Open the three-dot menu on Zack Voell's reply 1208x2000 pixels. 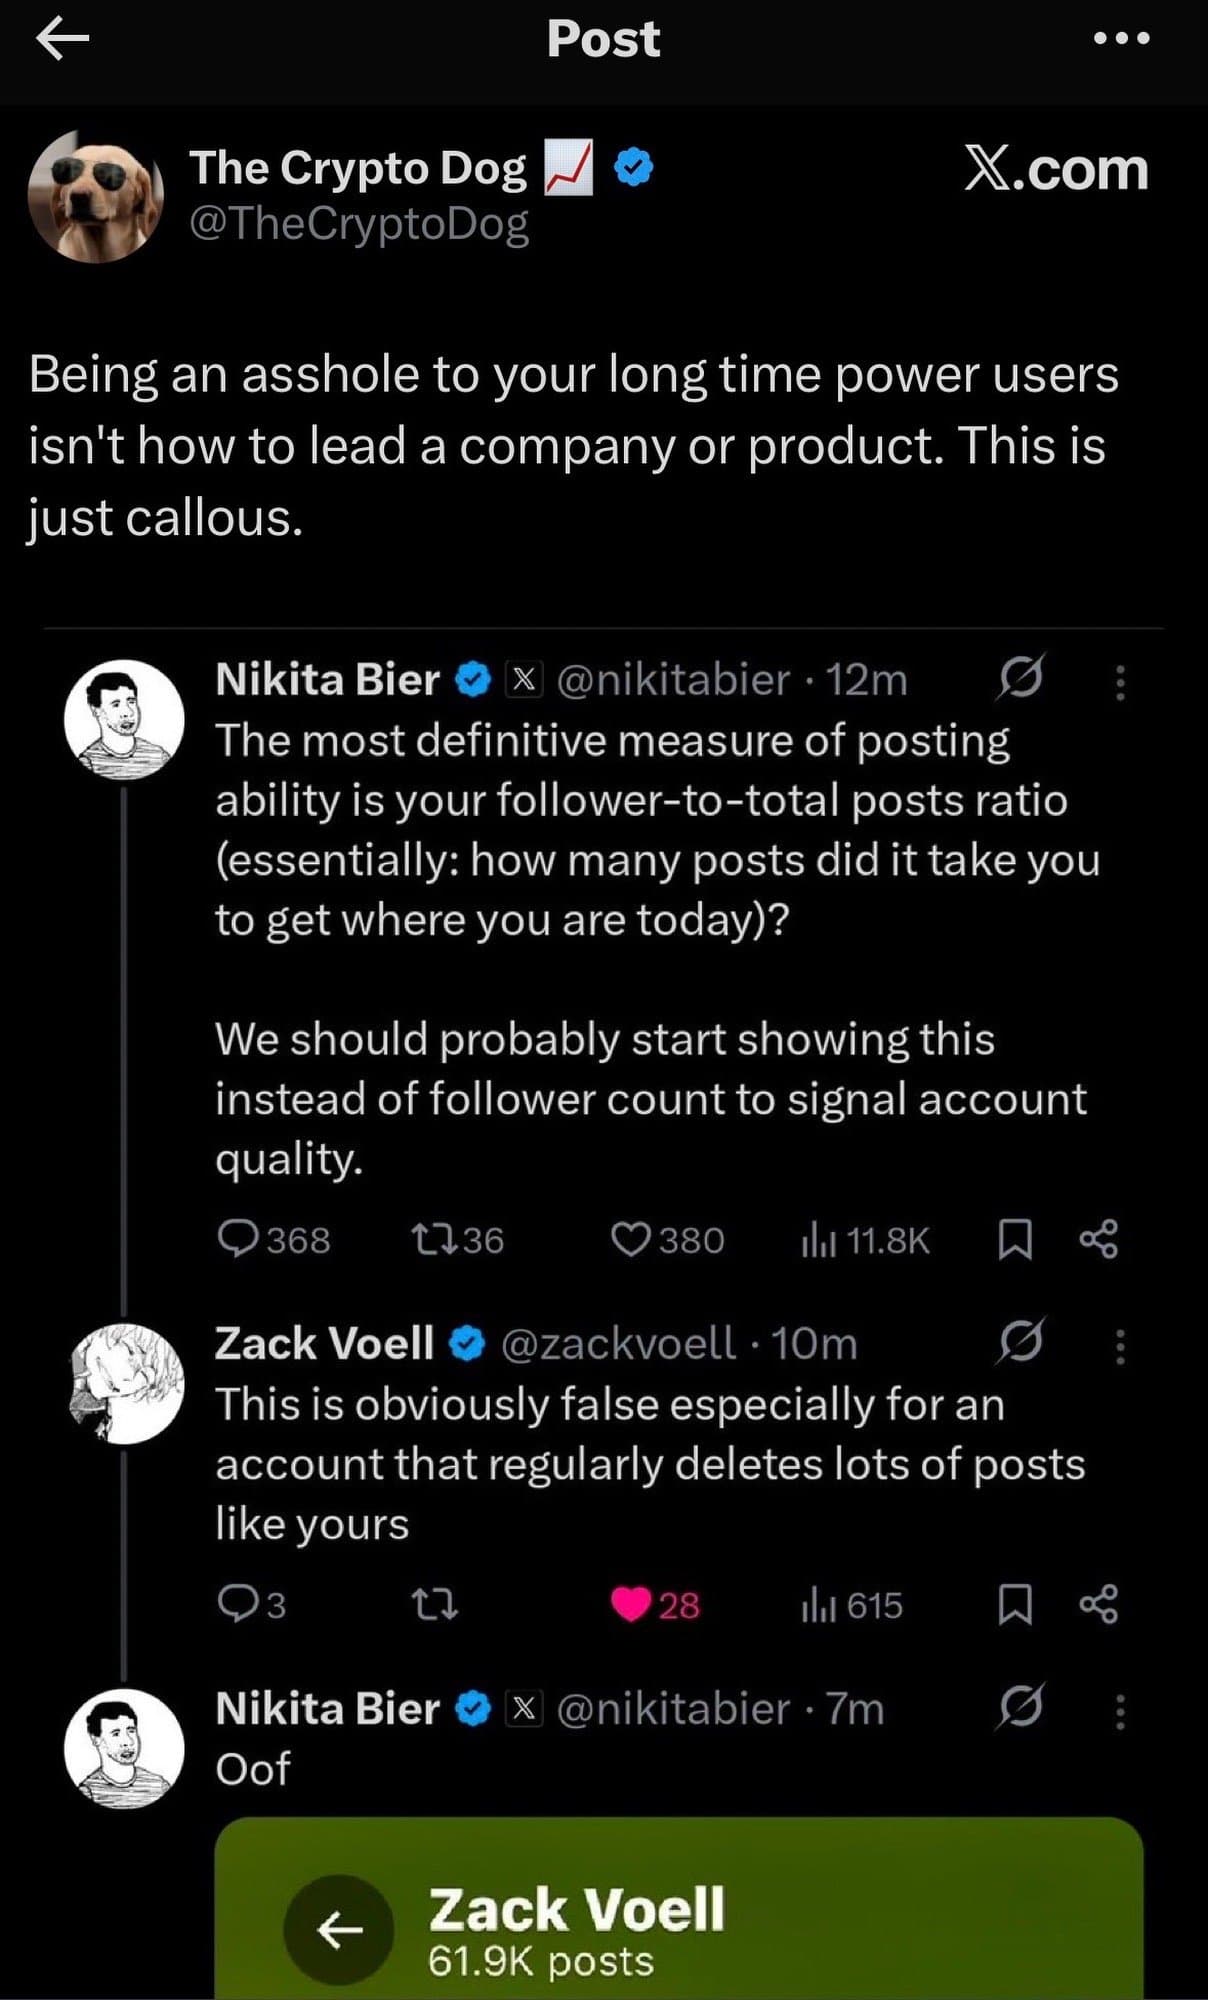(x=1122, y=1348)
